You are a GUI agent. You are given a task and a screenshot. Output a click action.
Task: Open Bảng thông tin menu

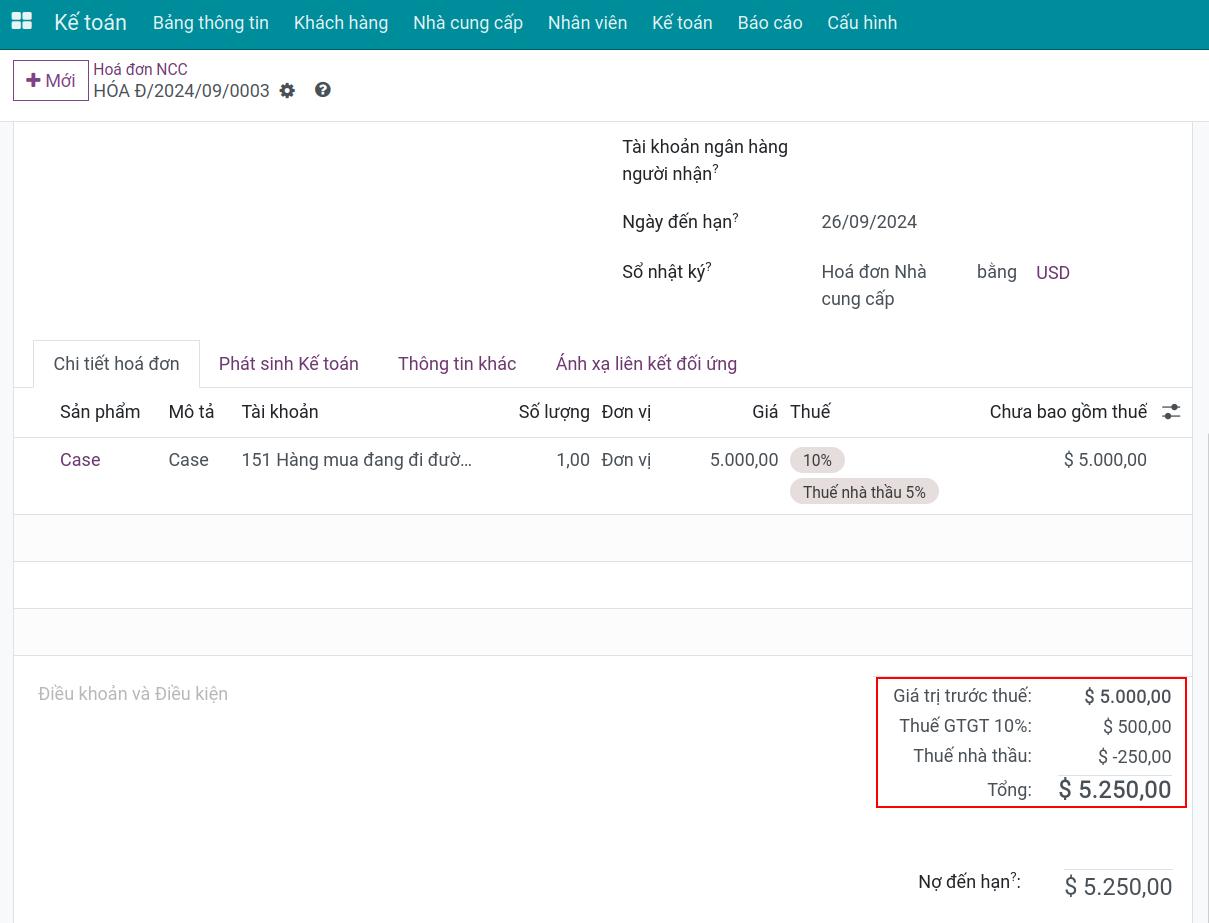click(211, 23)
